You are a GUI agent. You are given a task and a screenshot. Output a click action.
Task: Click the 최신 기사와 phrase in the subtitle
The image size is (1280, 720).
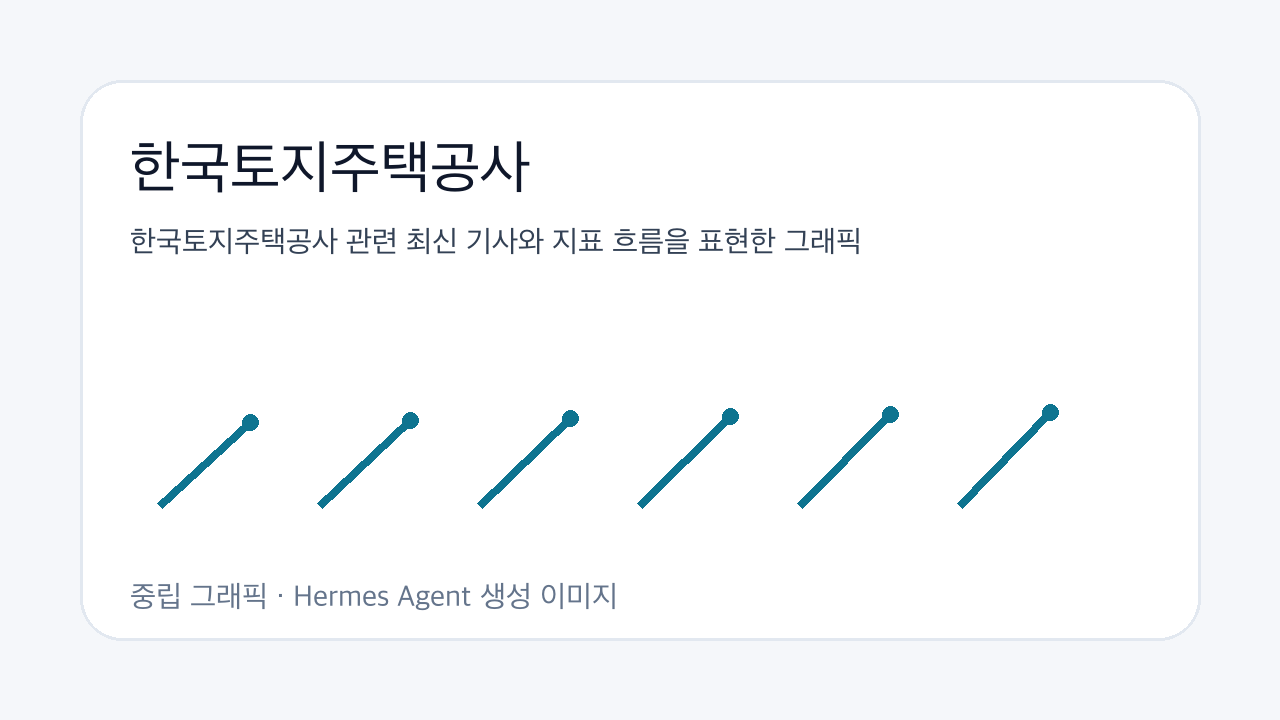coord(471,241)
